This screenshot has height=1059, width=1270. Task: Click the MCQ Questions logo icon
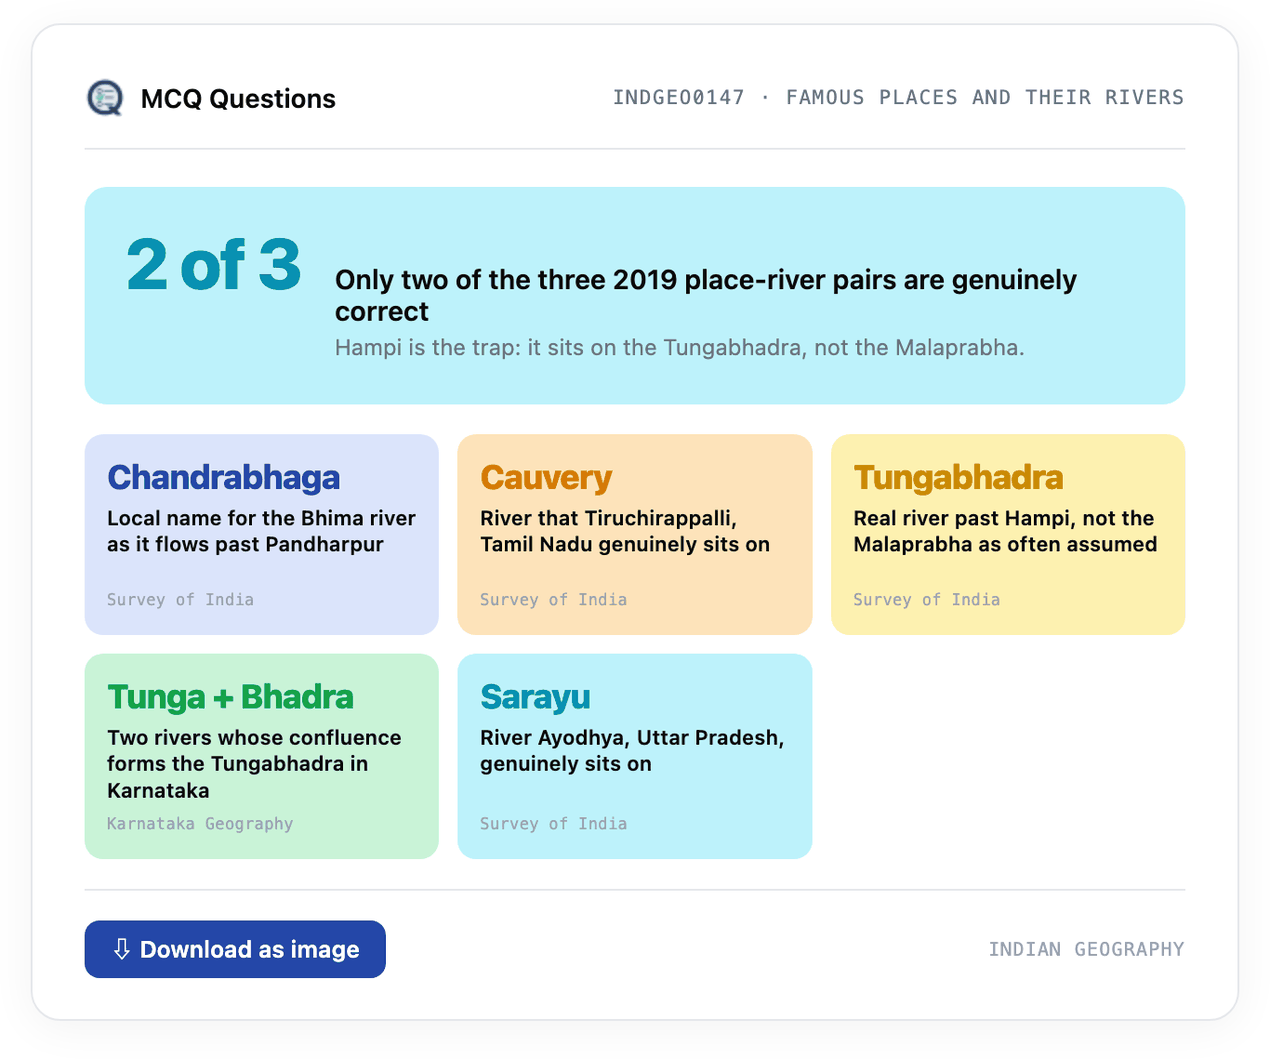pyautogui.click(x=105, y=98)
